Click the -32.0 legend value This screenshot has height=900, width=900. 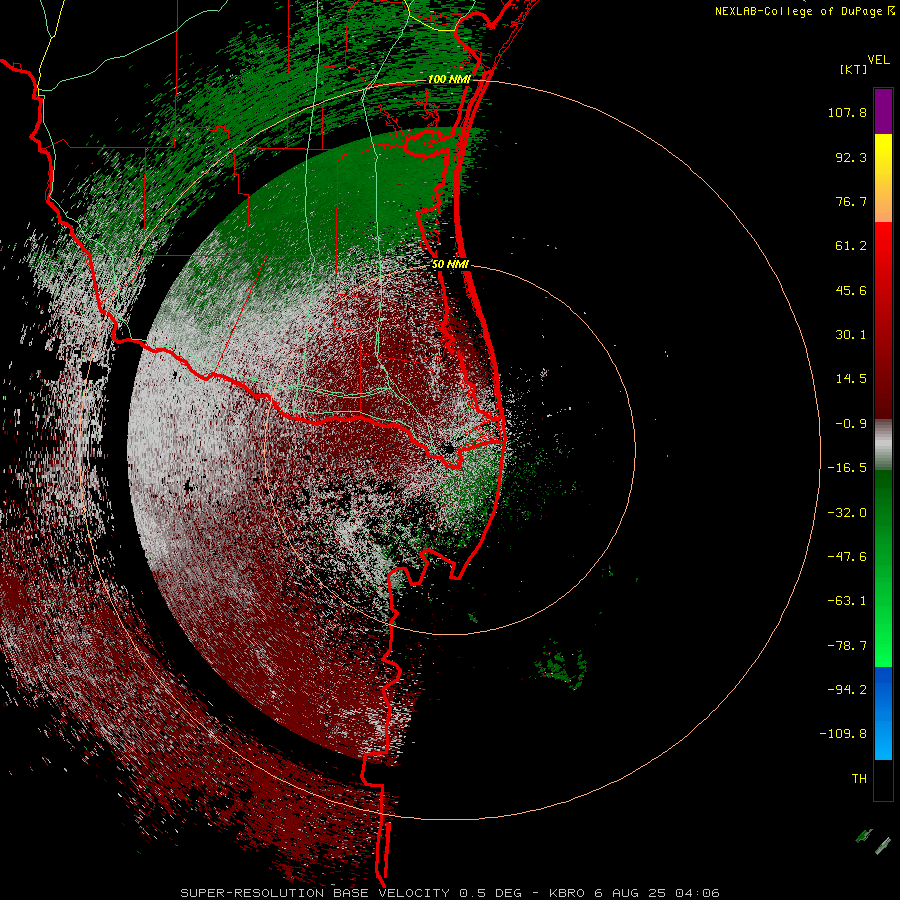pos(847,513)
